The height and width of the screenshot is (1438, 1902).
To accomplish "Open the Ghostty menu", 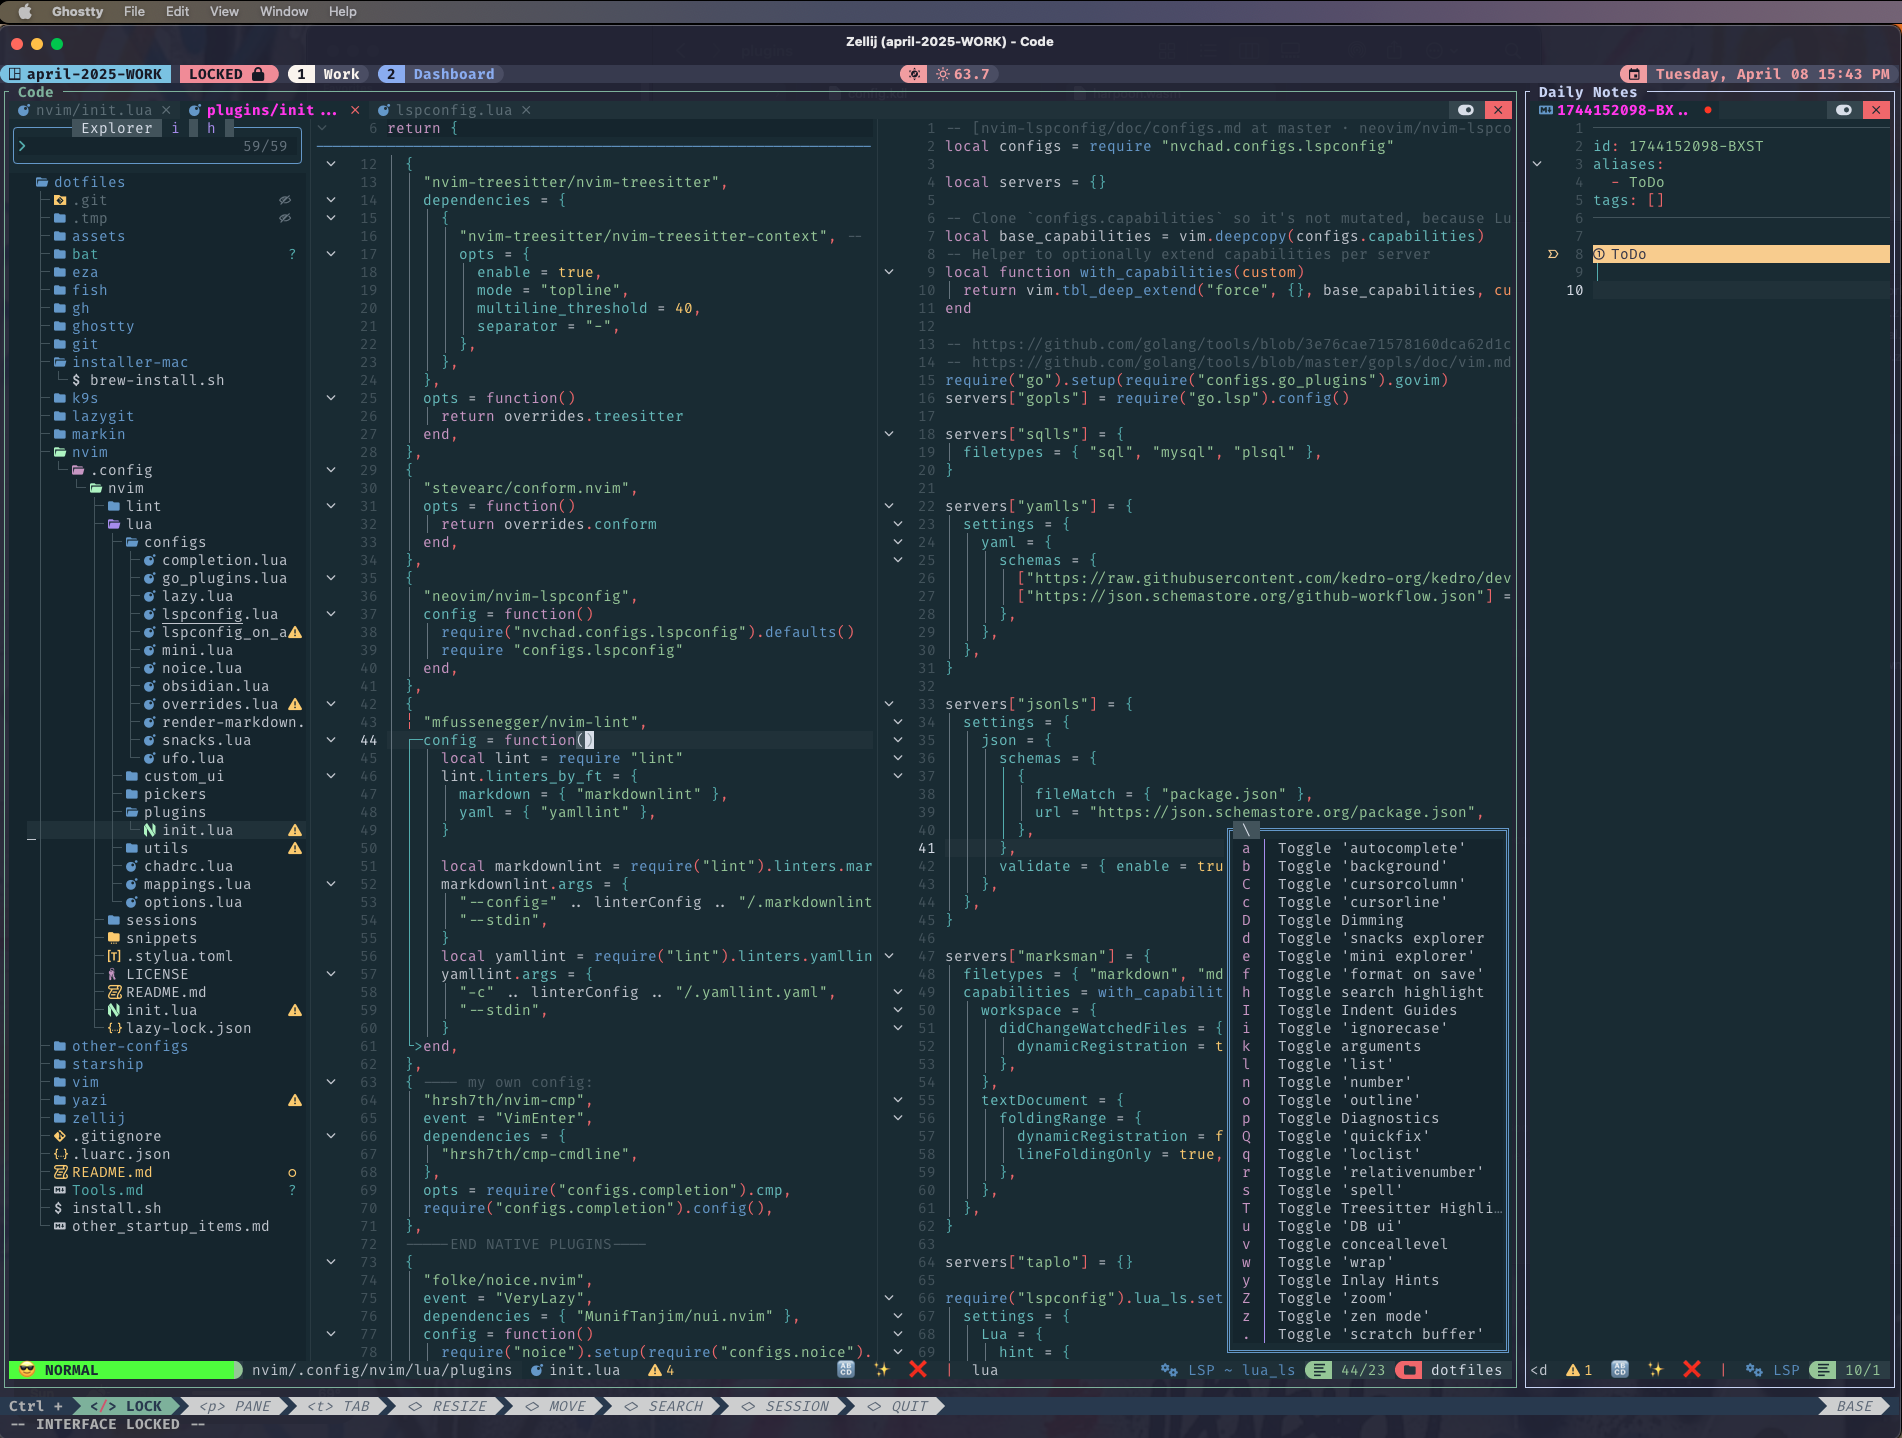I will pos(77,11).
